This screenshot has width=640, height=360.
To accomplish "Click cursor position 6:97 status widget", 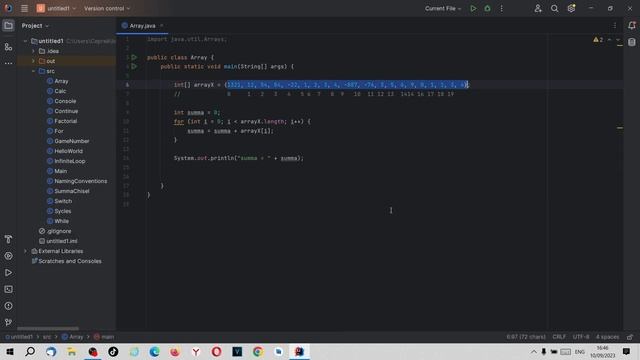I will click(526, 337).
